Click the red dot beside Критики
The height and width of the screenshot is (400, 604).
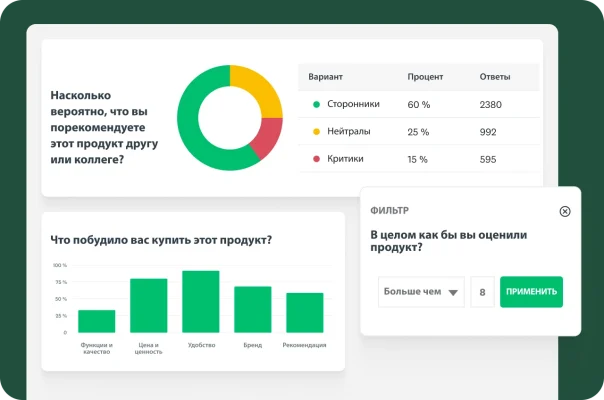(x=317, y=159)
